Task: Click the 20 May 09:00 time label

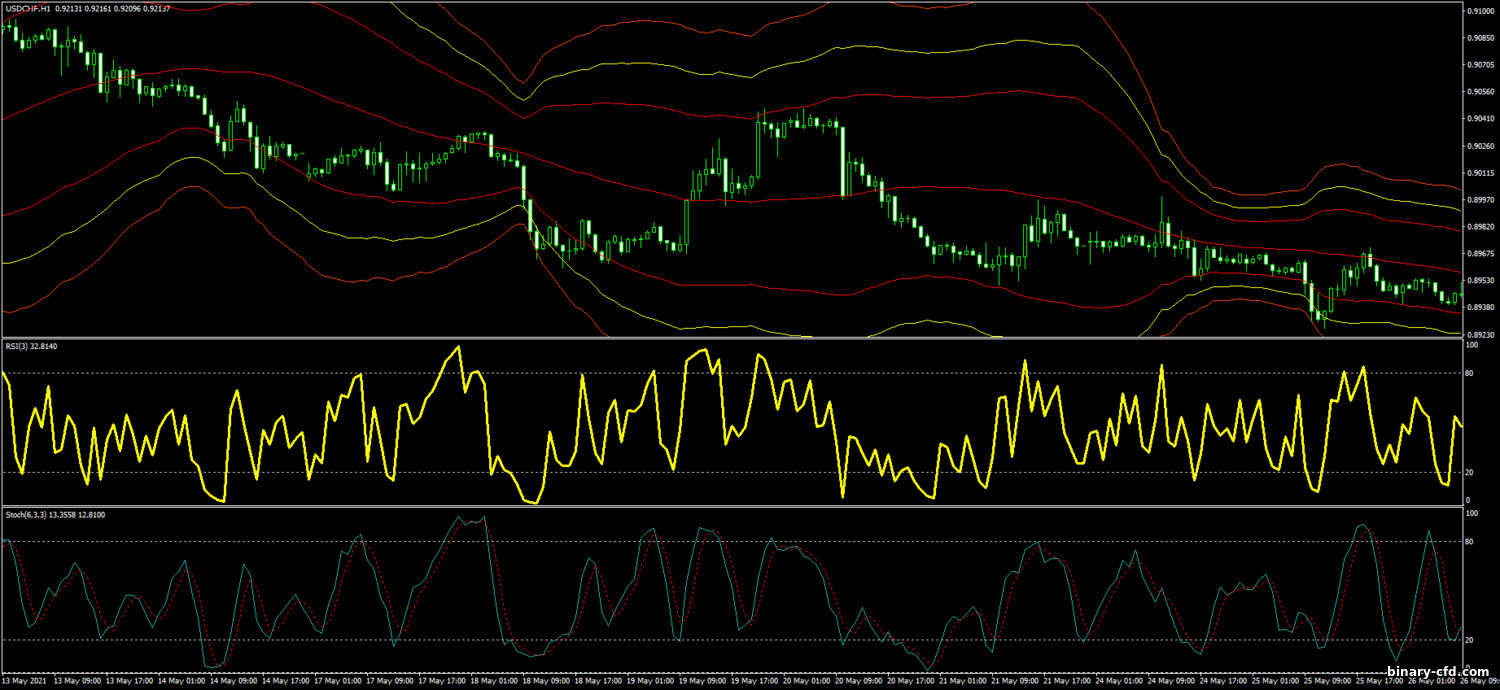Action: [x=859, y=681]
